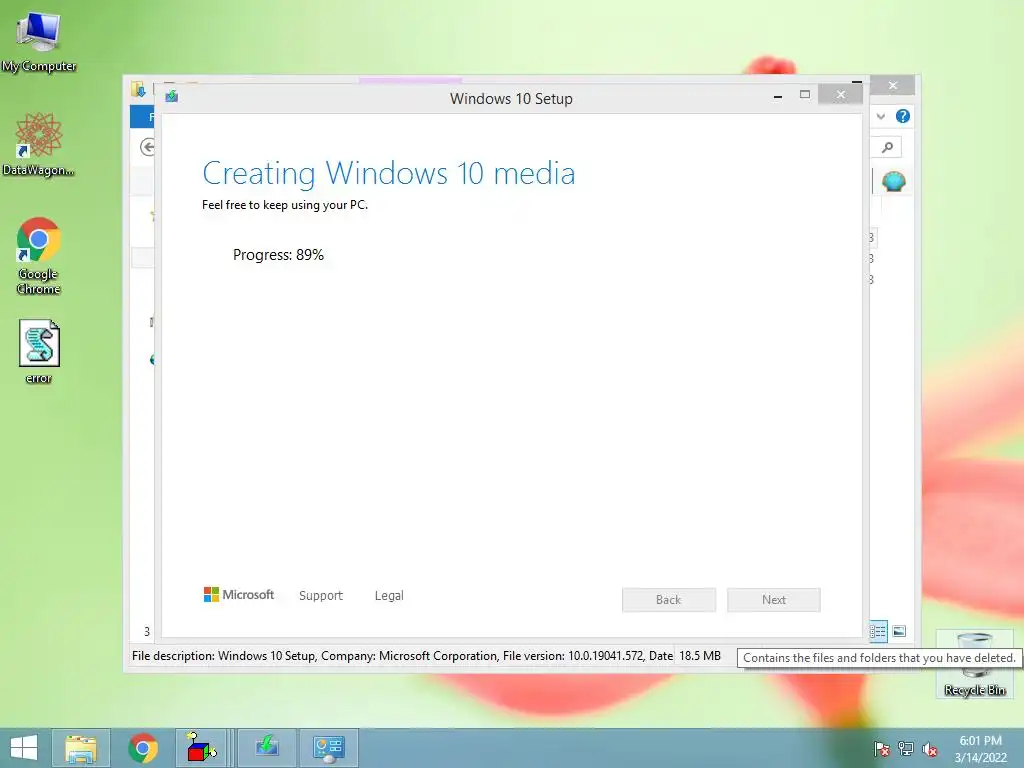
Task: Click the Action Center flag tray icon
Action: (882, 748)
